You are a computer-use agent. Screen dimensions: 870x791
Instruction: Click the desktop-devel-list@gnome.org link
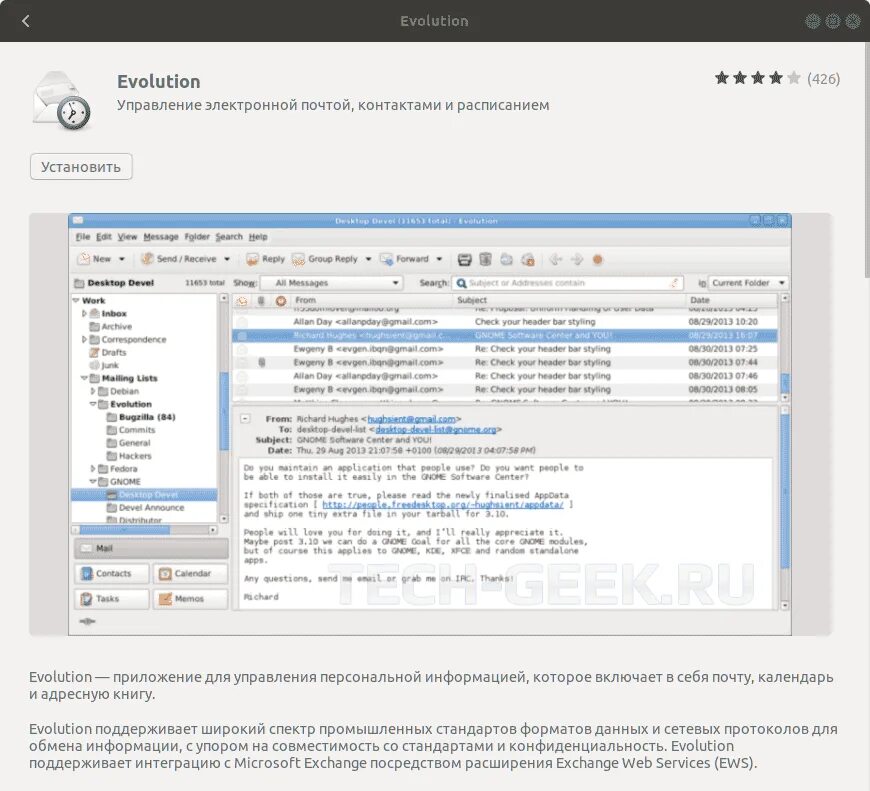pyautogui.click(x=436, y=429)
